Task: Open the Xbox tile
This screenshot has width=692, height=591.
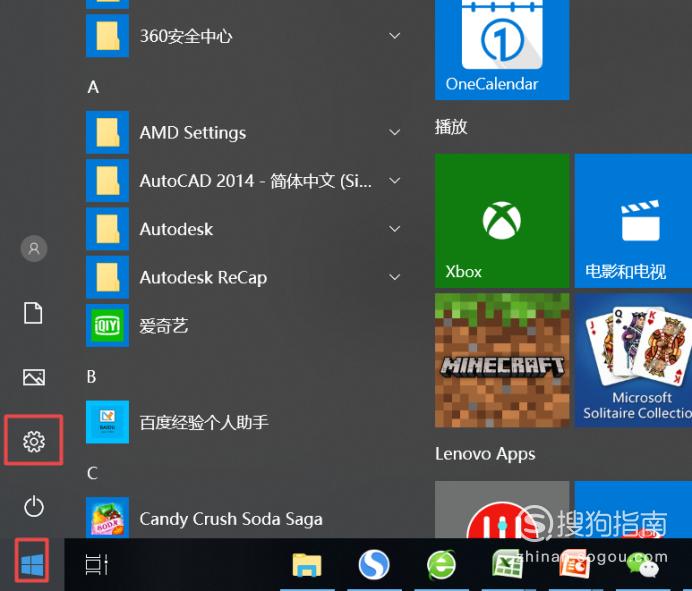Action: click(502, 221)
